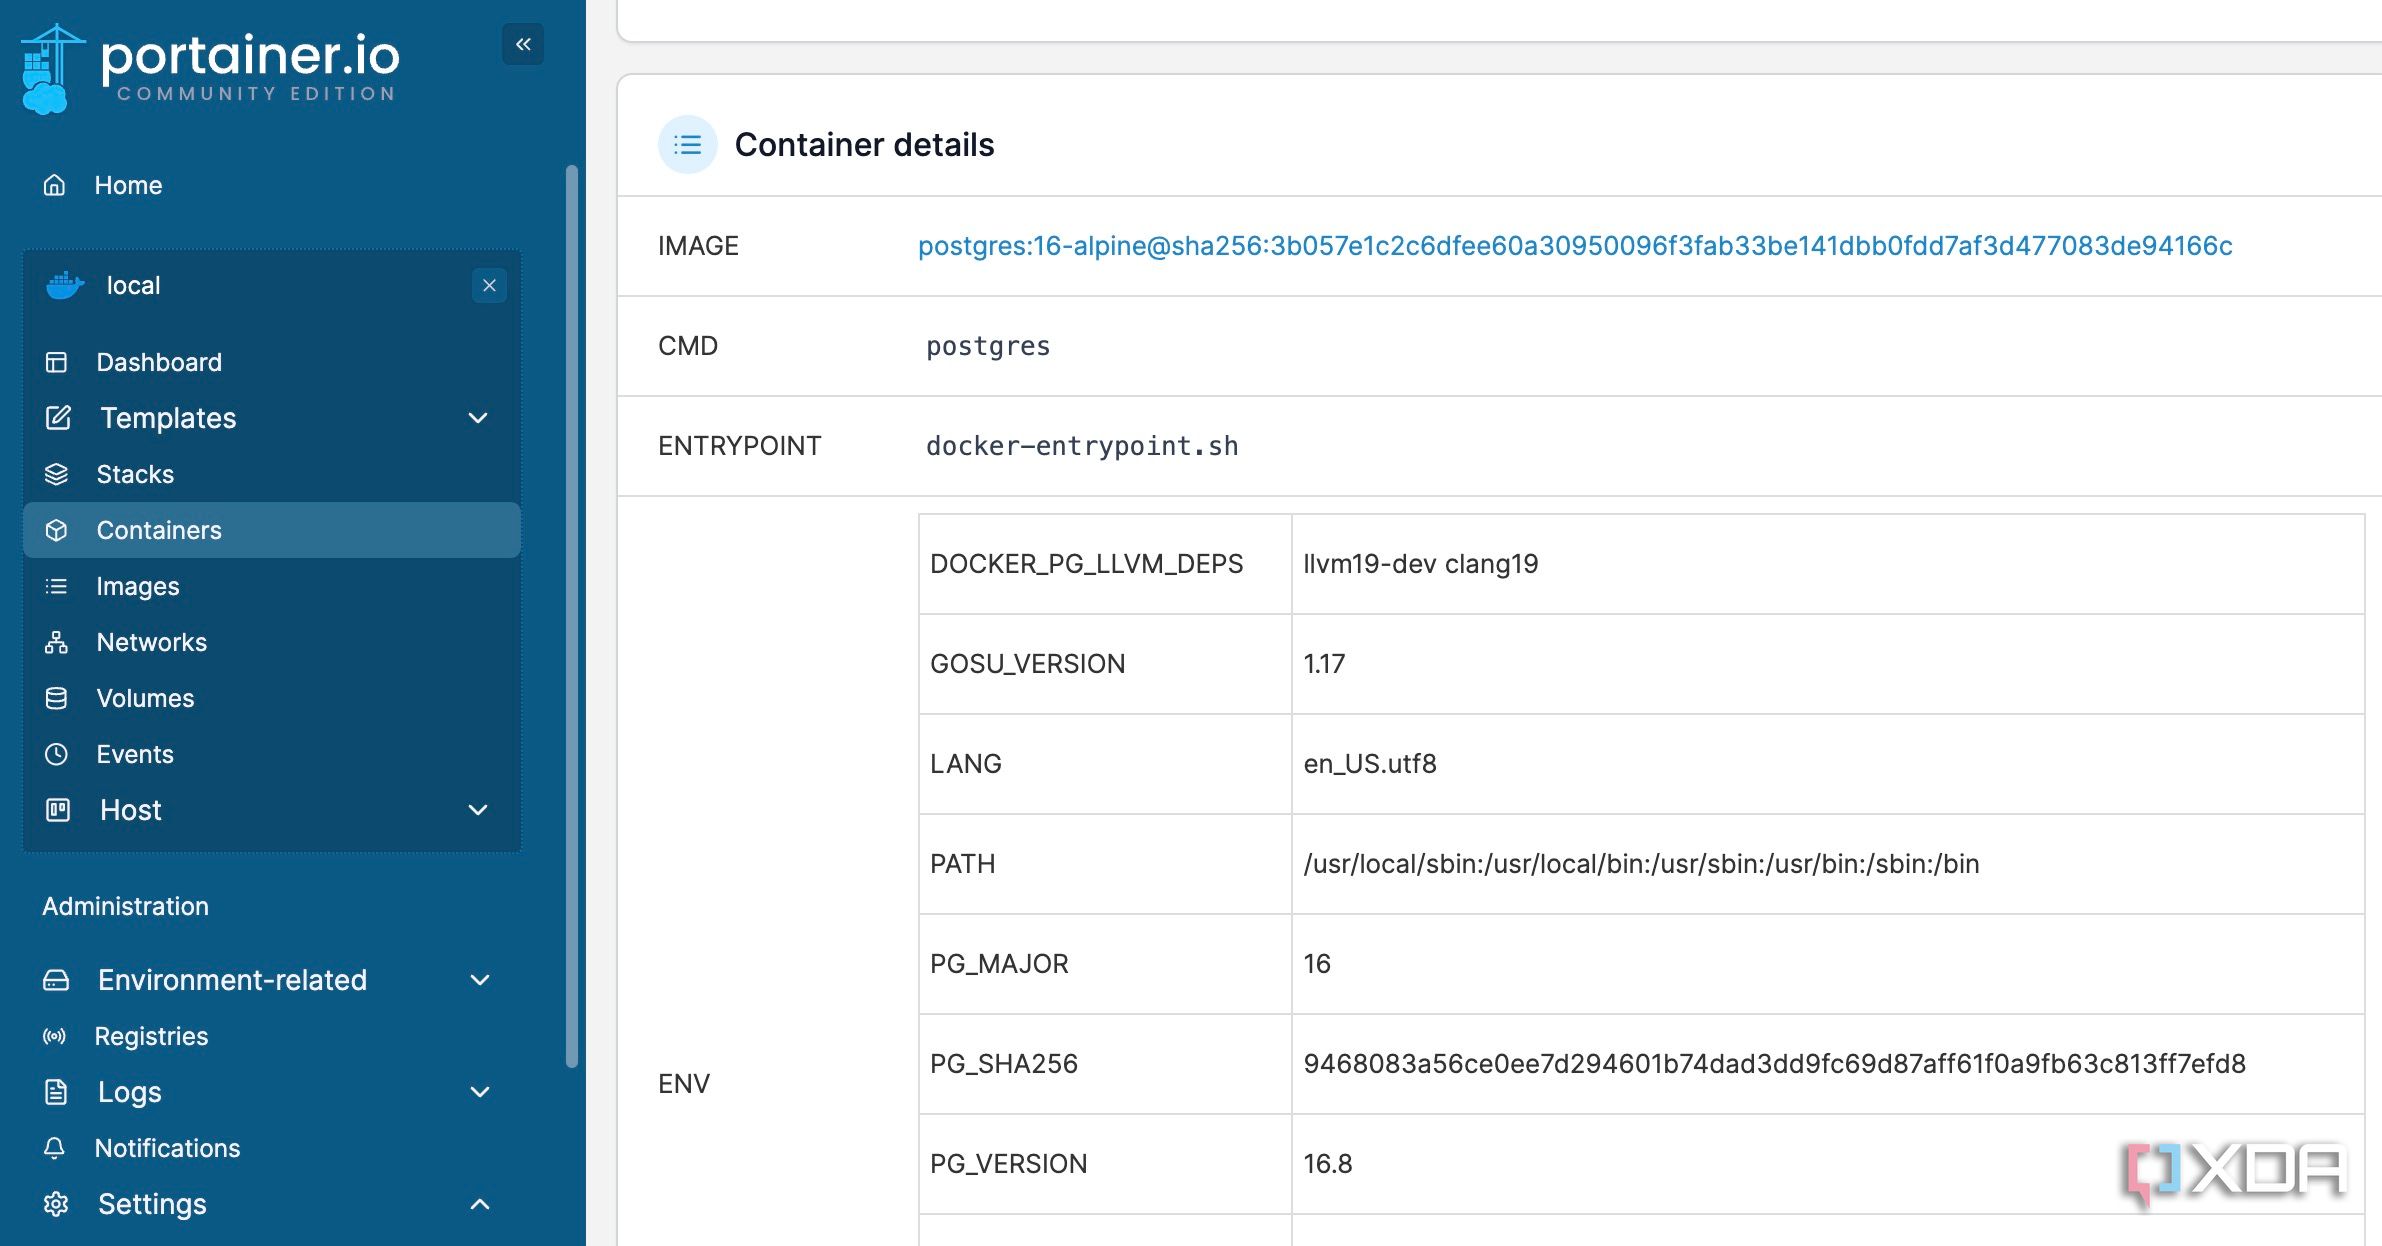Viewport: 2382px width, 1246px height.
Task: Open the Dashboard icon in sidebar
Action: pyautogui.click(x=57, y=362)
